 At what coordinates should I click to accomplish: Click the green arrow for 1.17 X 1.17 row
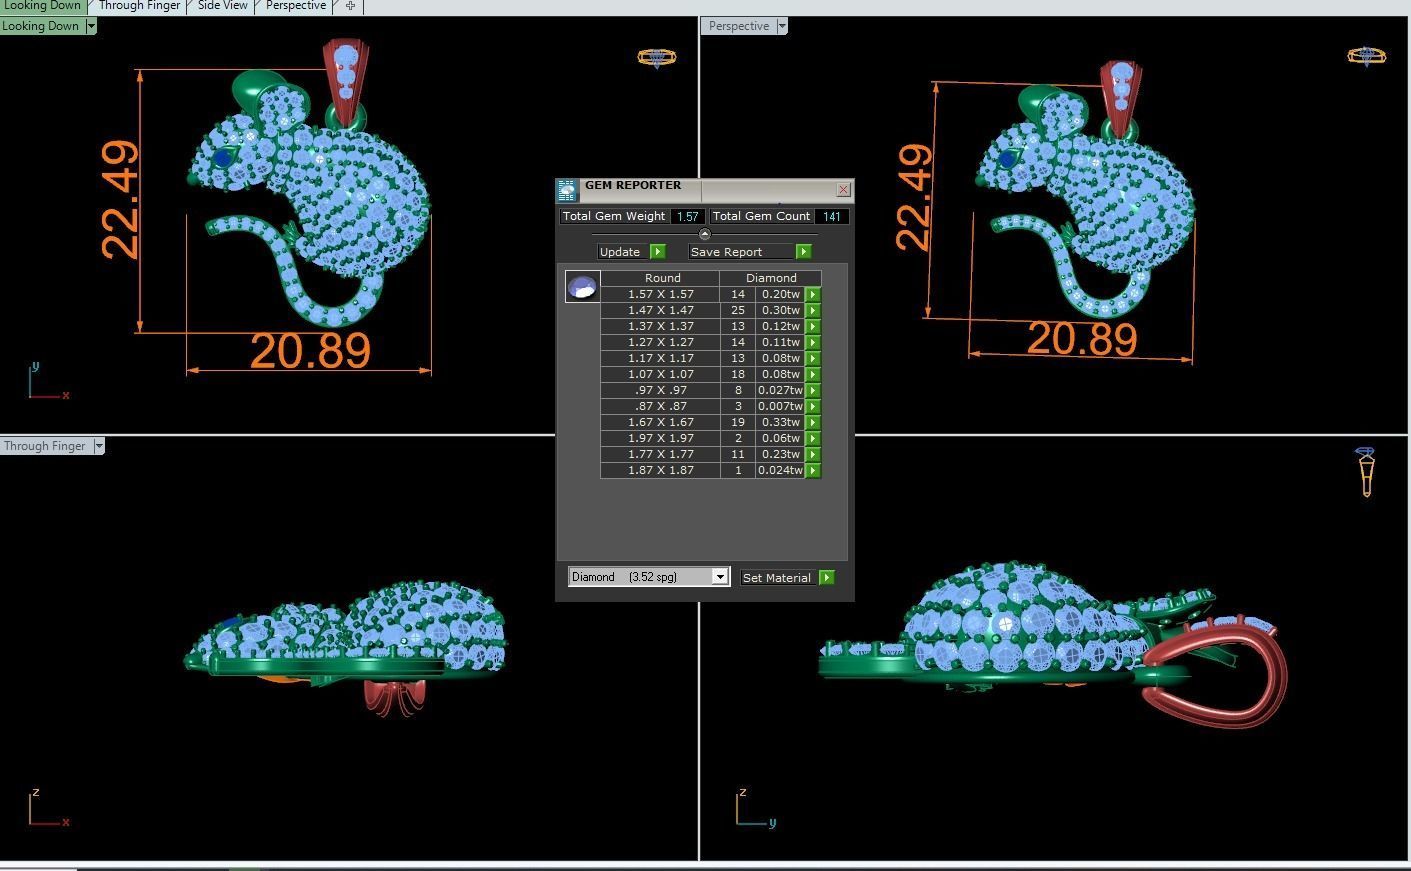click(x=813, y=358)
